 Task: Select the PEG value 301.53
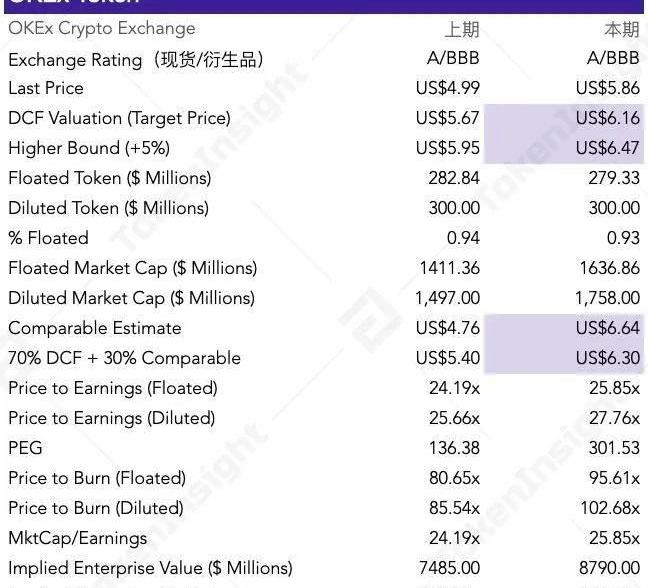tap(614, 448)
